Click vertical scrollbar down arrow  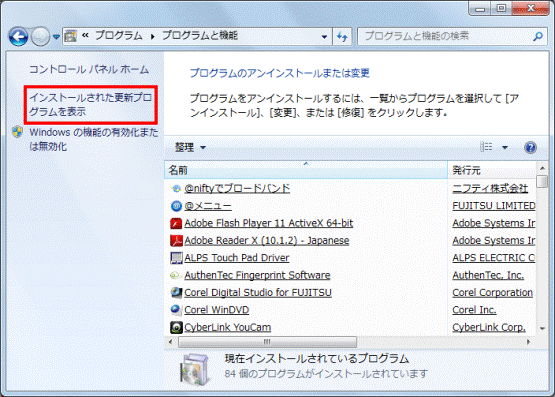click(x=542, y=329)
